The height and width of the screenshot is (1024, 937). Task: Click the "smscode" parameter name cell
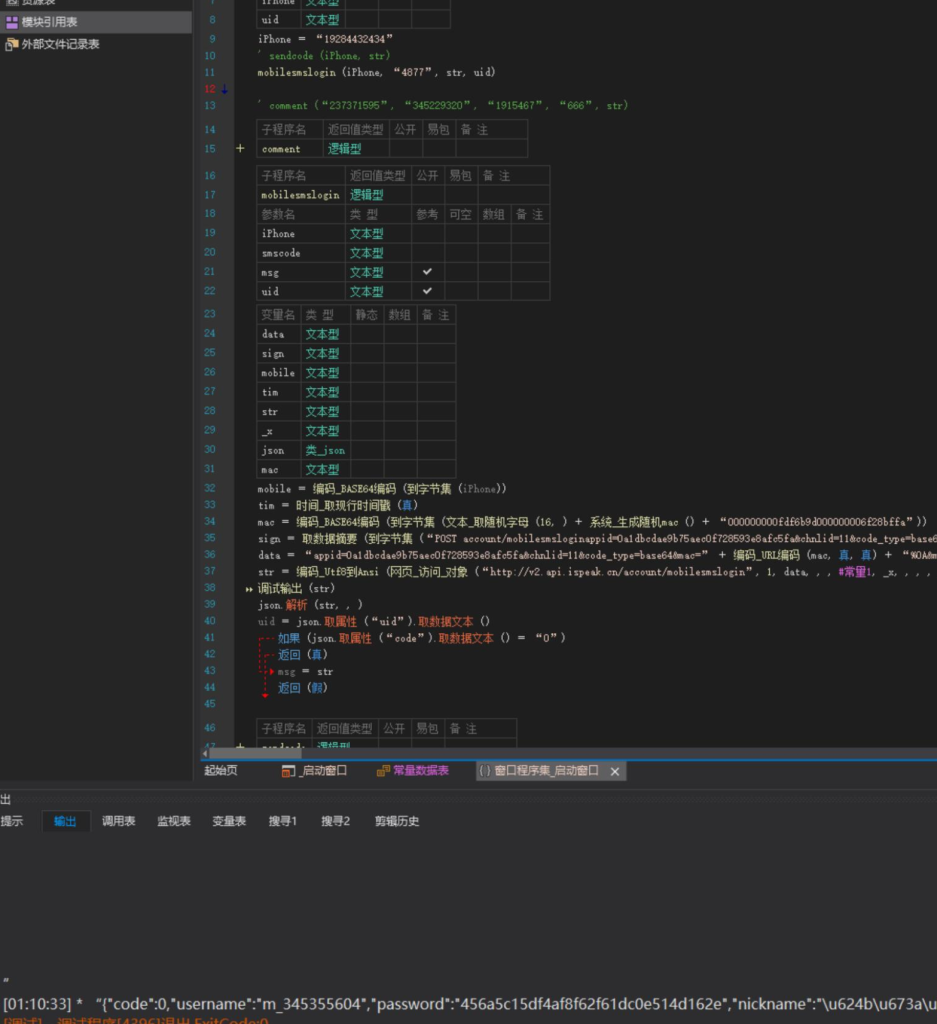point(301,253)
